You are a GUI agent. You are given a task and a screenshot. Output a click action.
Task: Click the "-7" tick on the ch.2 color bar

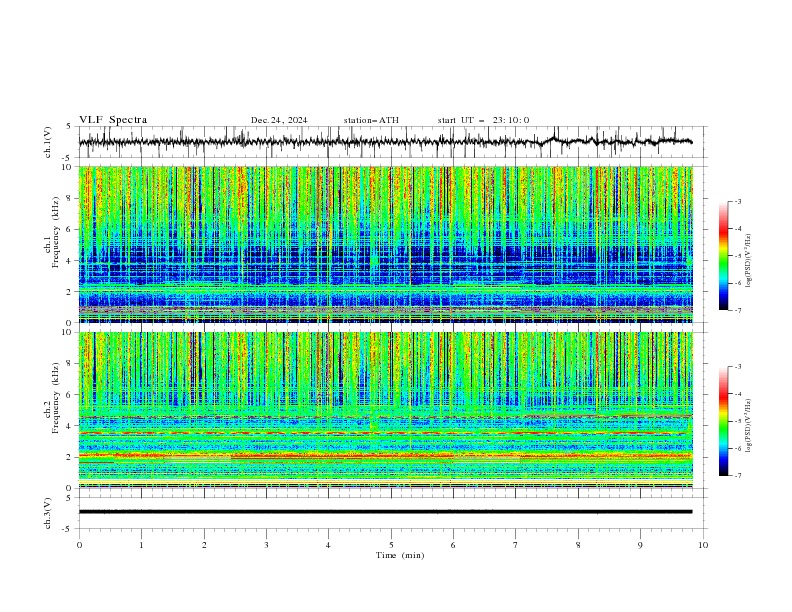pos(738,475)
